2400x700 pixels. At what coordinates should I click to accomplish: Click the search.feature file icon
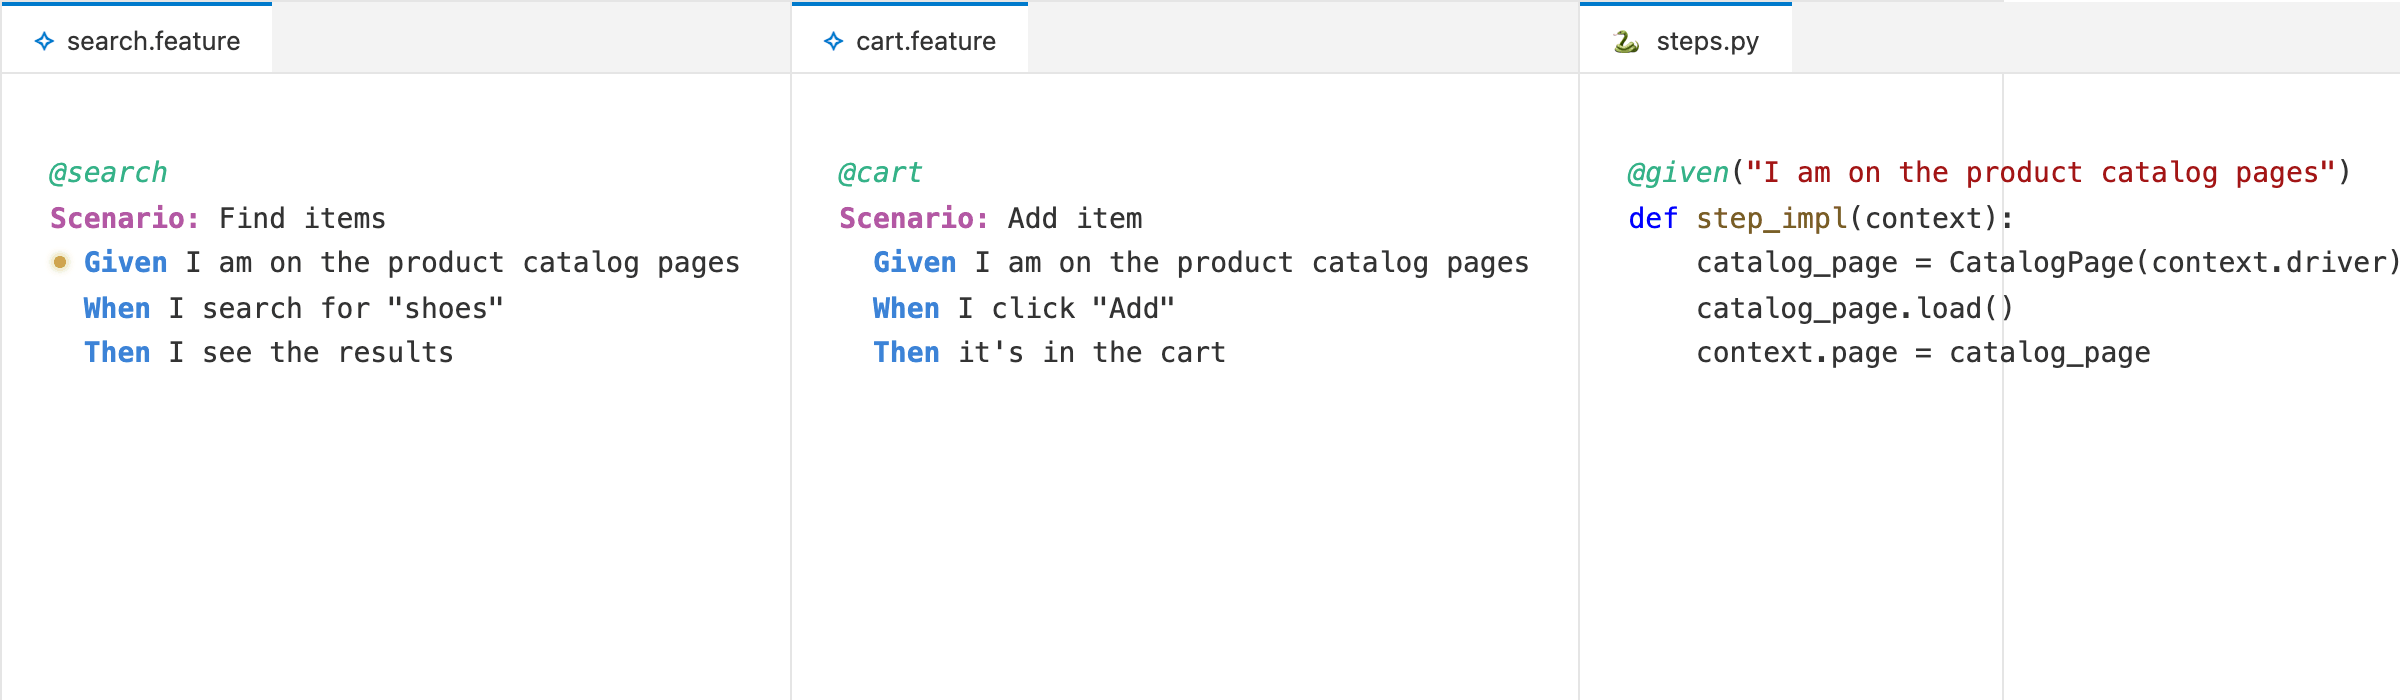pos(44,41)
